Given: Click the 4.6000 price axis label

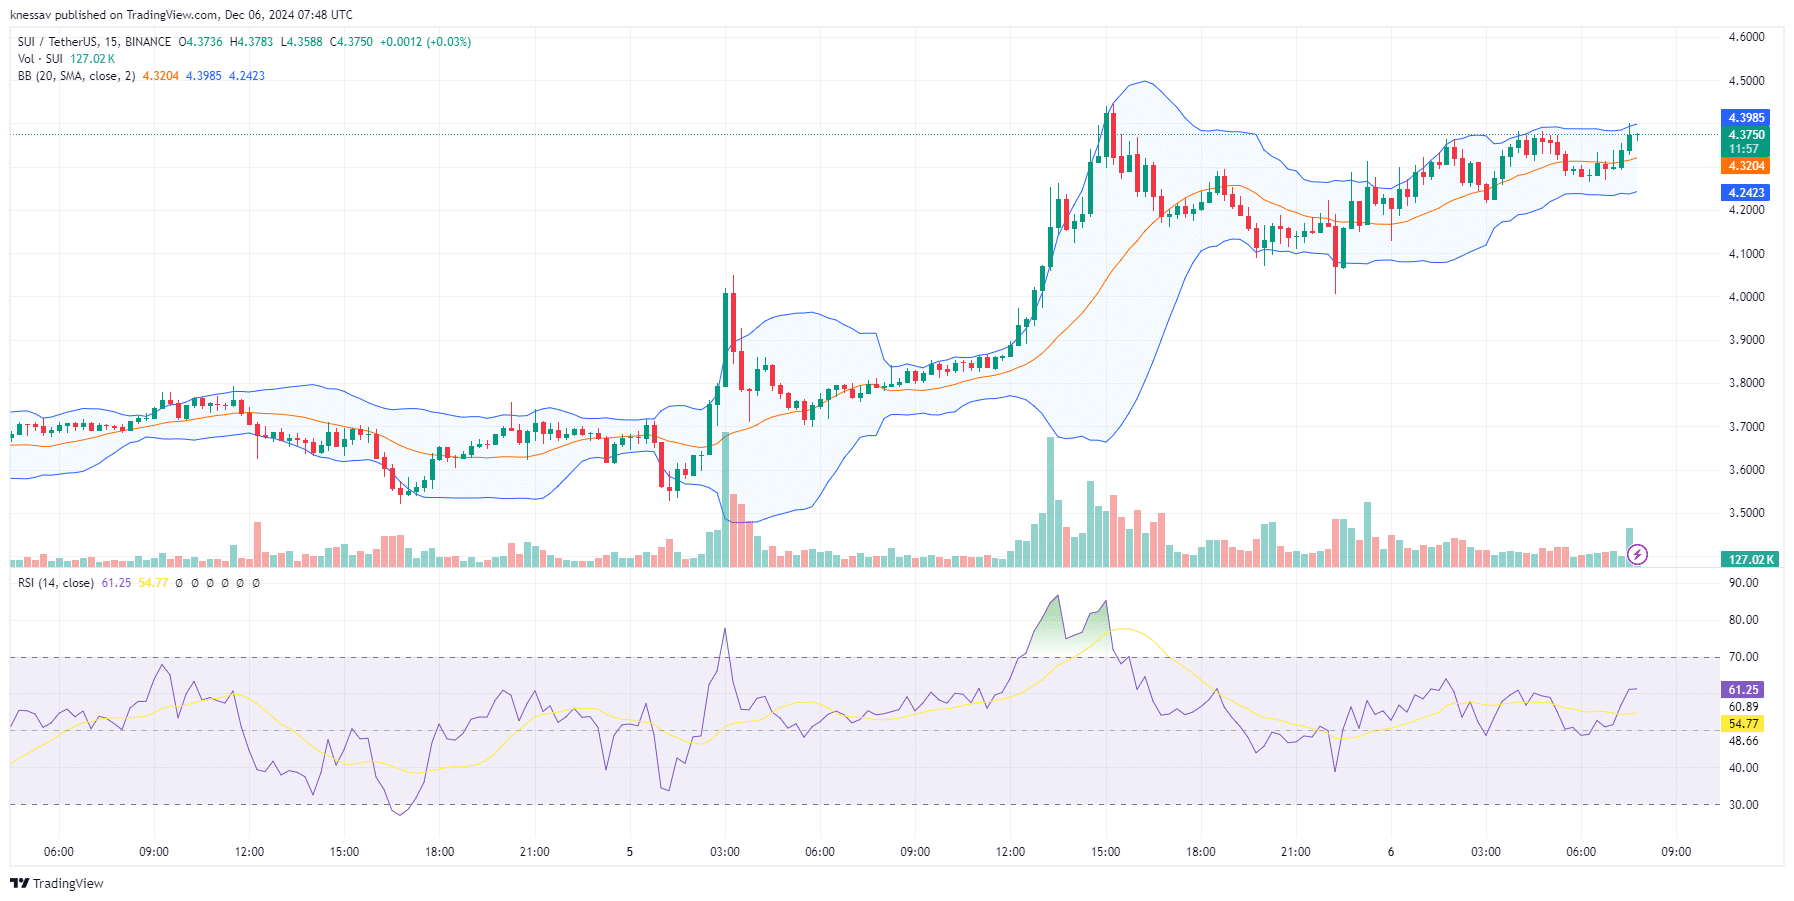Looking at the screenshot, I should tap(1746, 37).
